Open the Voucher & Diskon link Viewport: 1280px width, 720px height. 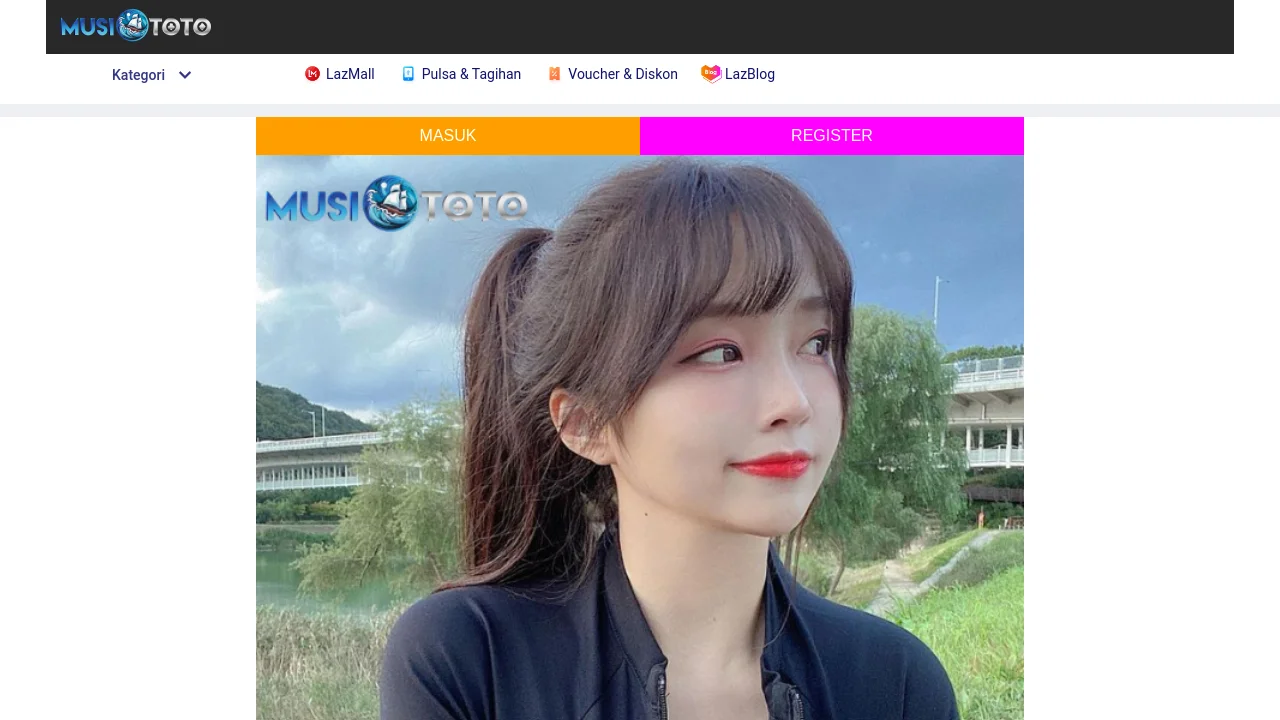[623, 74]
